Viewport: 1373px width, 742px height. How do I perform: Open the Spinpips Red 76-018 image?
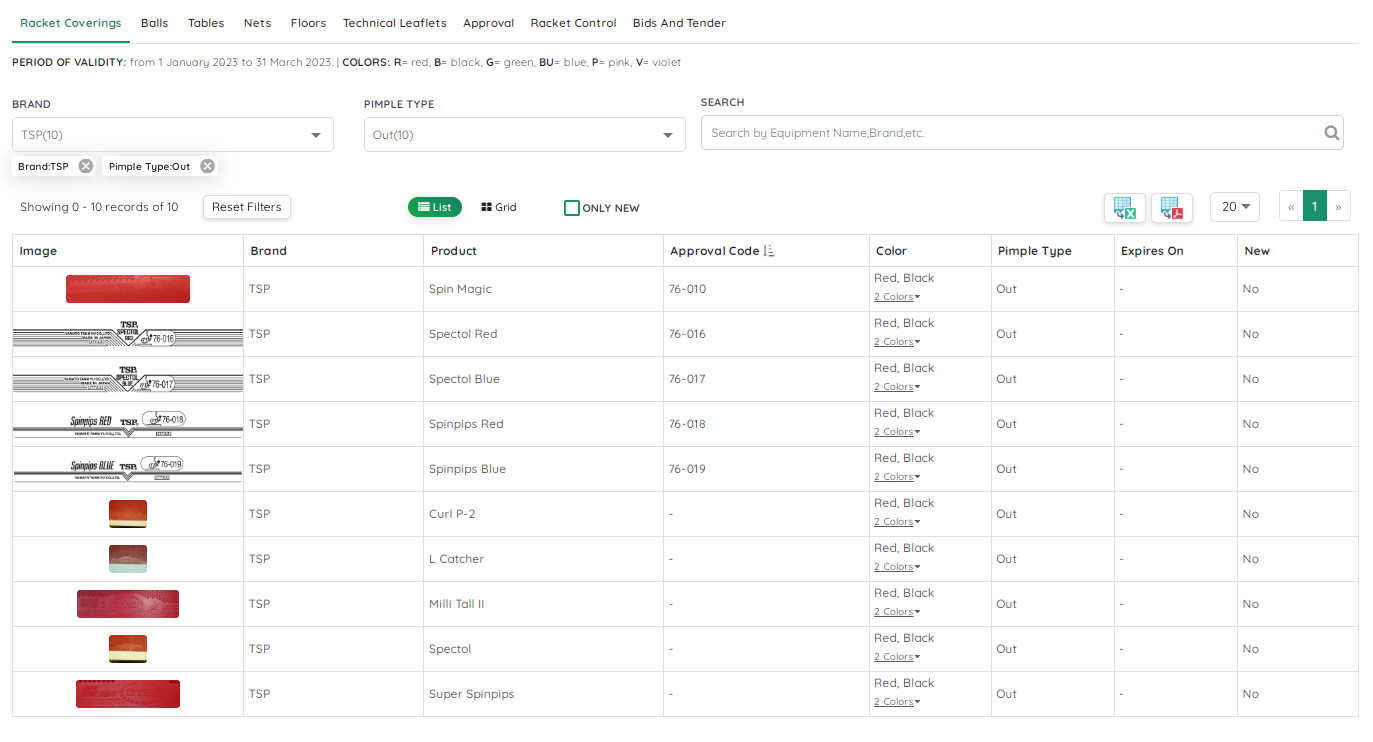point(128,424)
